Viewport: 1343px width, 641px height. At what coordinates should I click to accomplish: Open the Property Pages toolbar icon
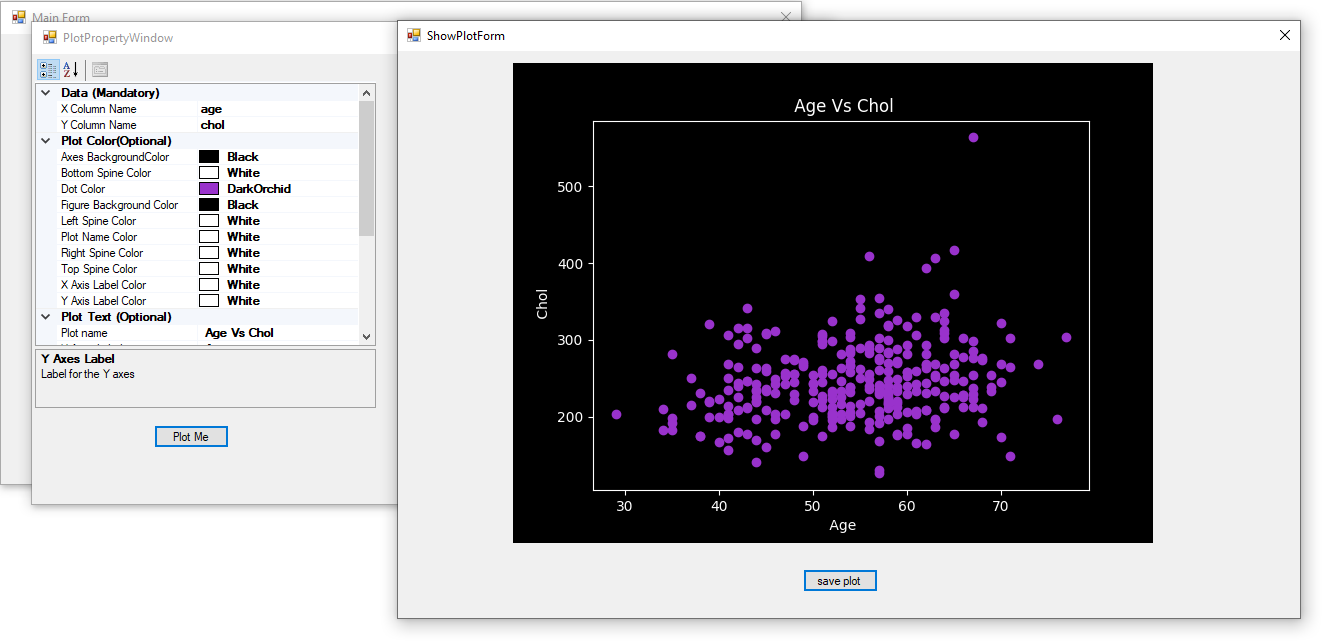pos(100,69)
